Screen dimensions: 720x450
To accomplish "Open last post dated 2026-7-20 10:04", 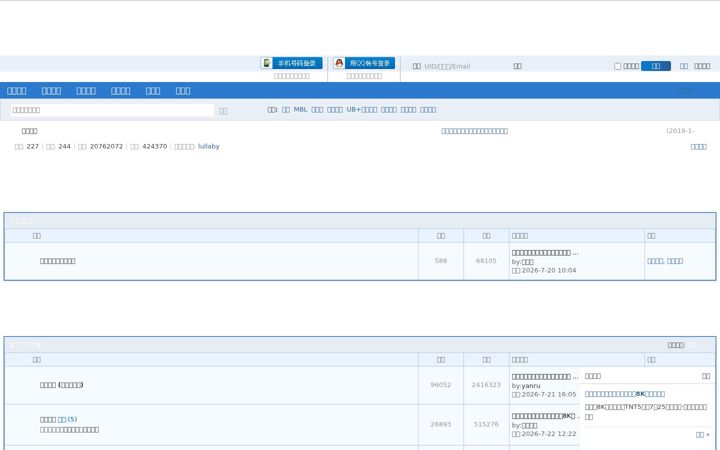I will point(545,253).
